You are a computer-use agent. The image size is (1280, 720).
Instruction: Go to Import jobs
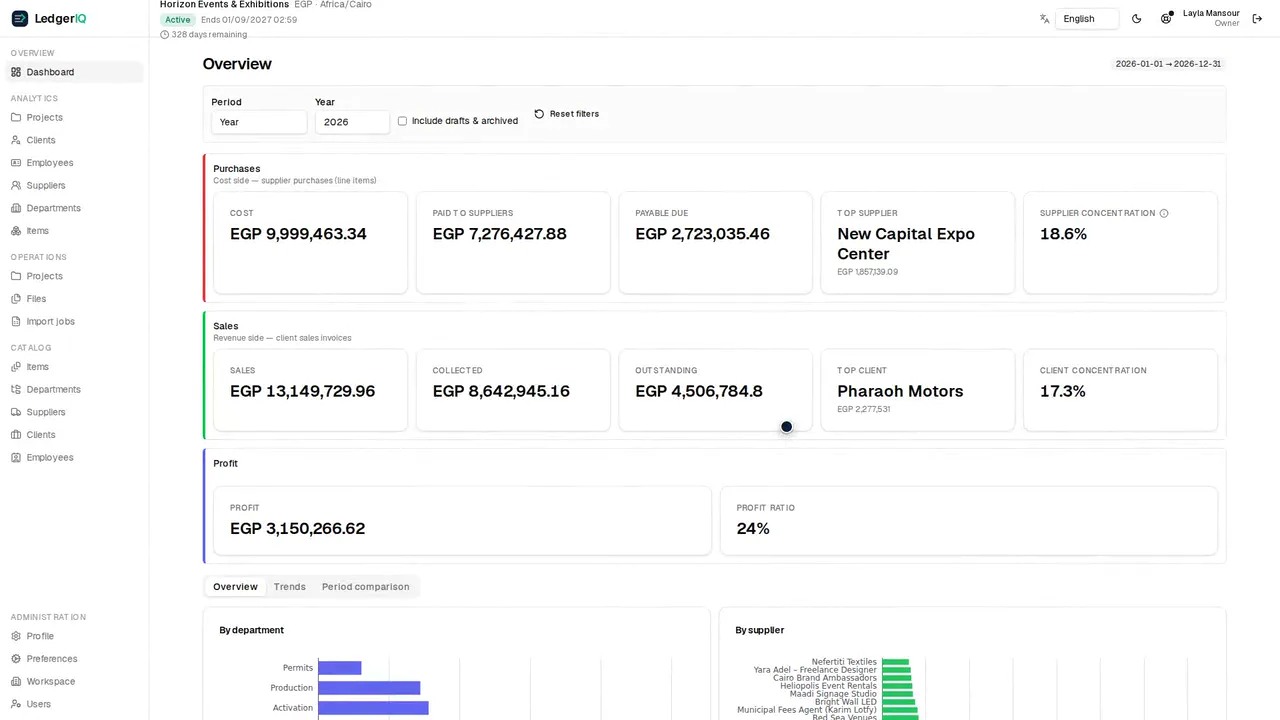point(74,321)
